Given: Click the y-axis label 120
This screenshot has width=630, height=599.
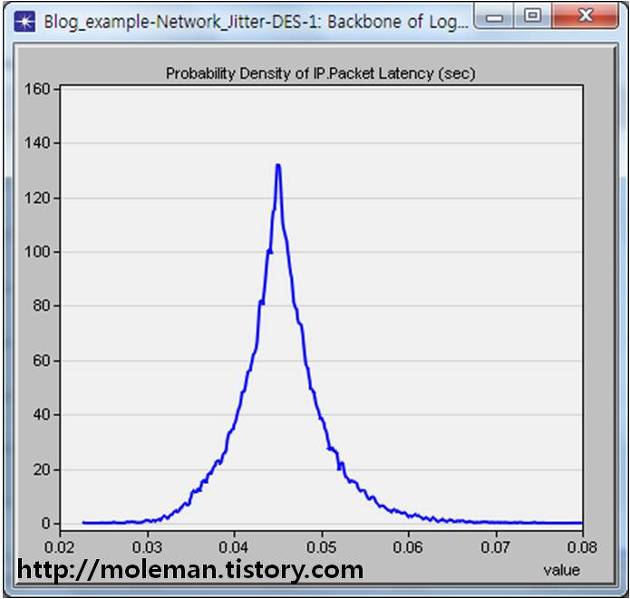Looking at the screenshot, I should point(37,198).
